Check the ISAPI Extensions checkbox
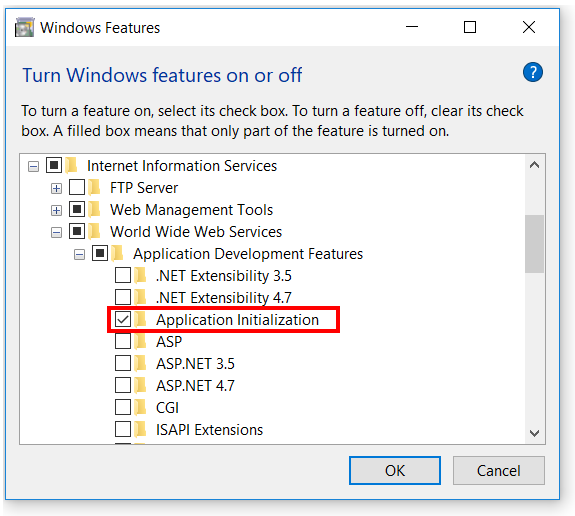The height and width of the screenshot is (516, 575). (x=123, y=429)
